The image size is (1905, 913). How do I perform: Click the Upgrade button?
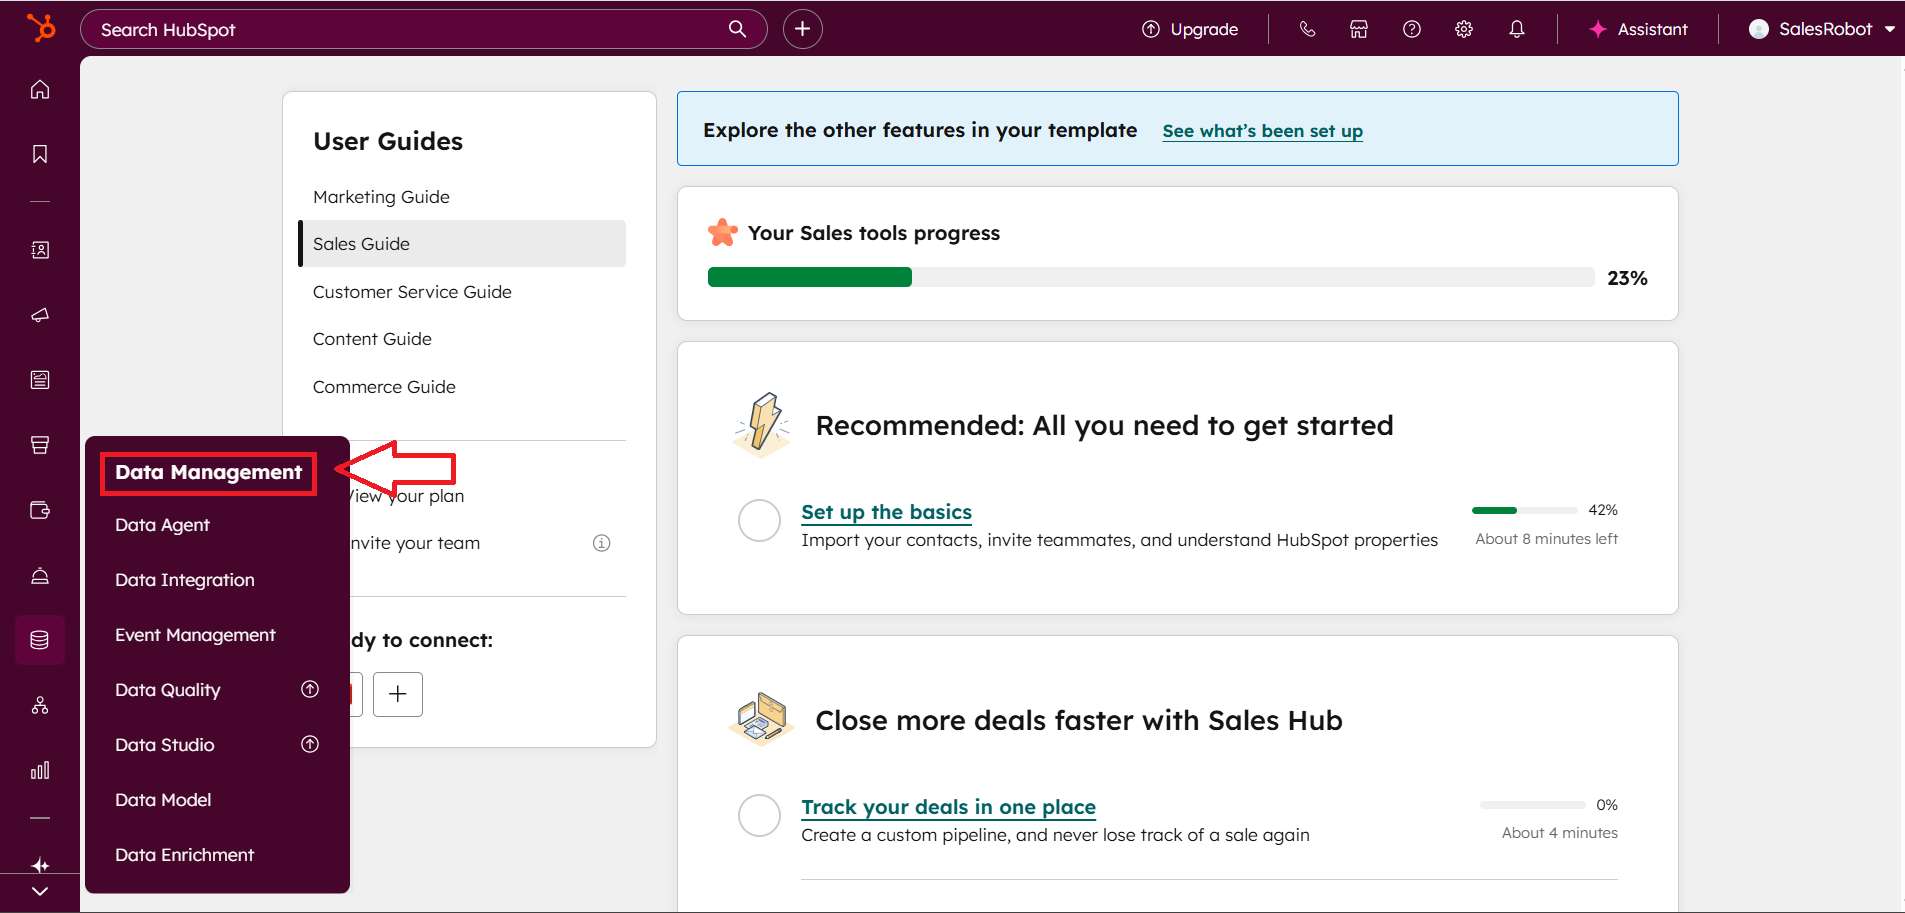(x=1189, y=28)
